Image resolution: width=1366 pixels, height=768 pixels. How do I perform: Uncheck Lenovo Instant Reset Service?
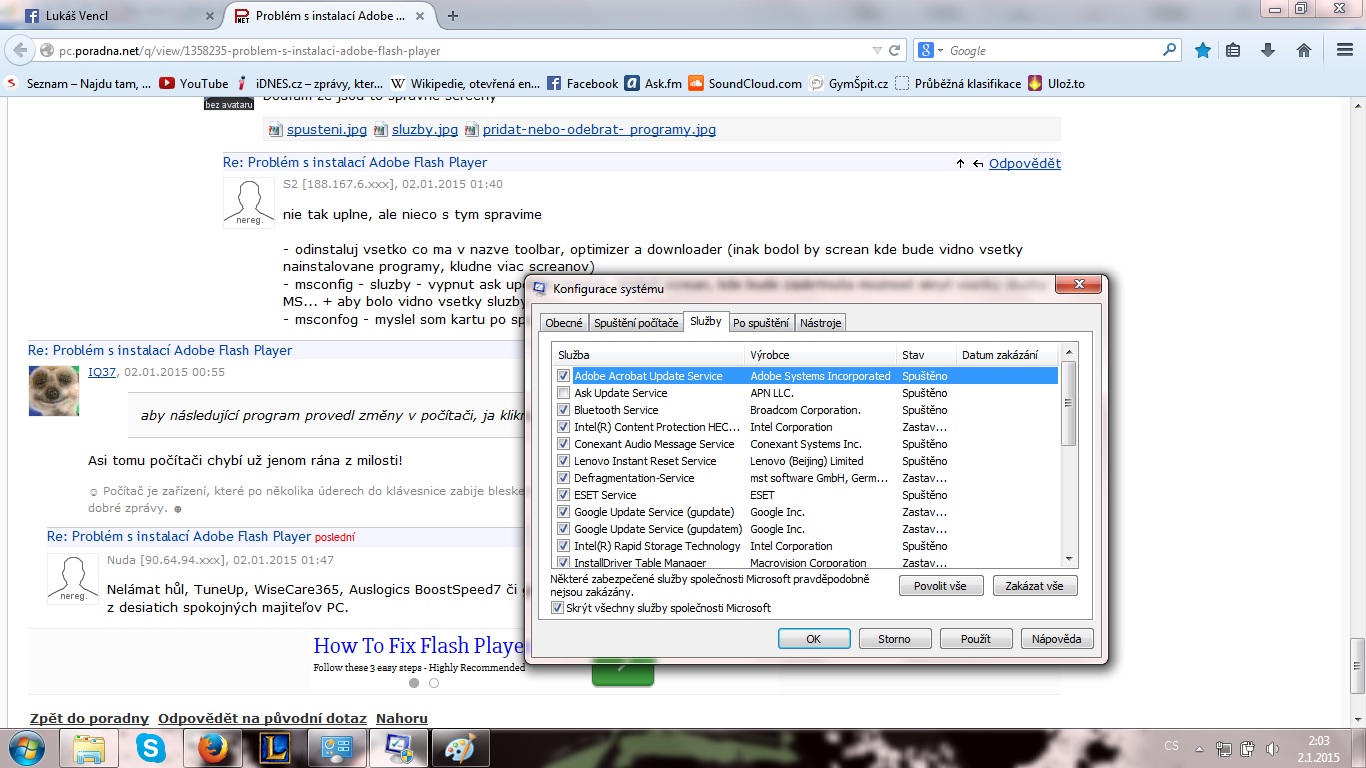click(564, 461)
